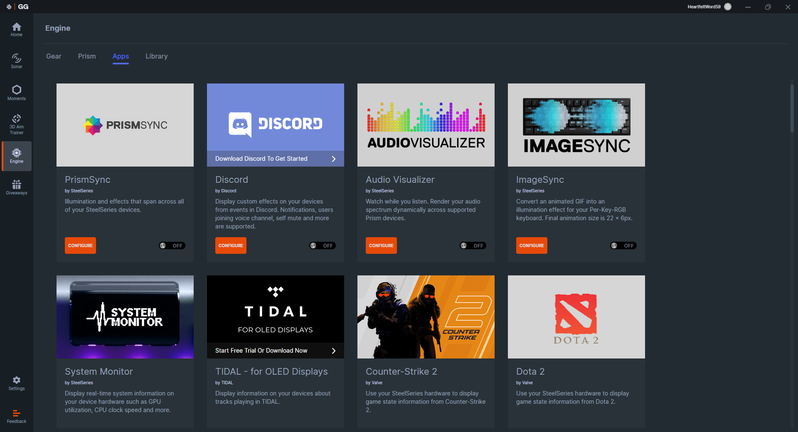Enable the ImageSync app

(623, 246)
